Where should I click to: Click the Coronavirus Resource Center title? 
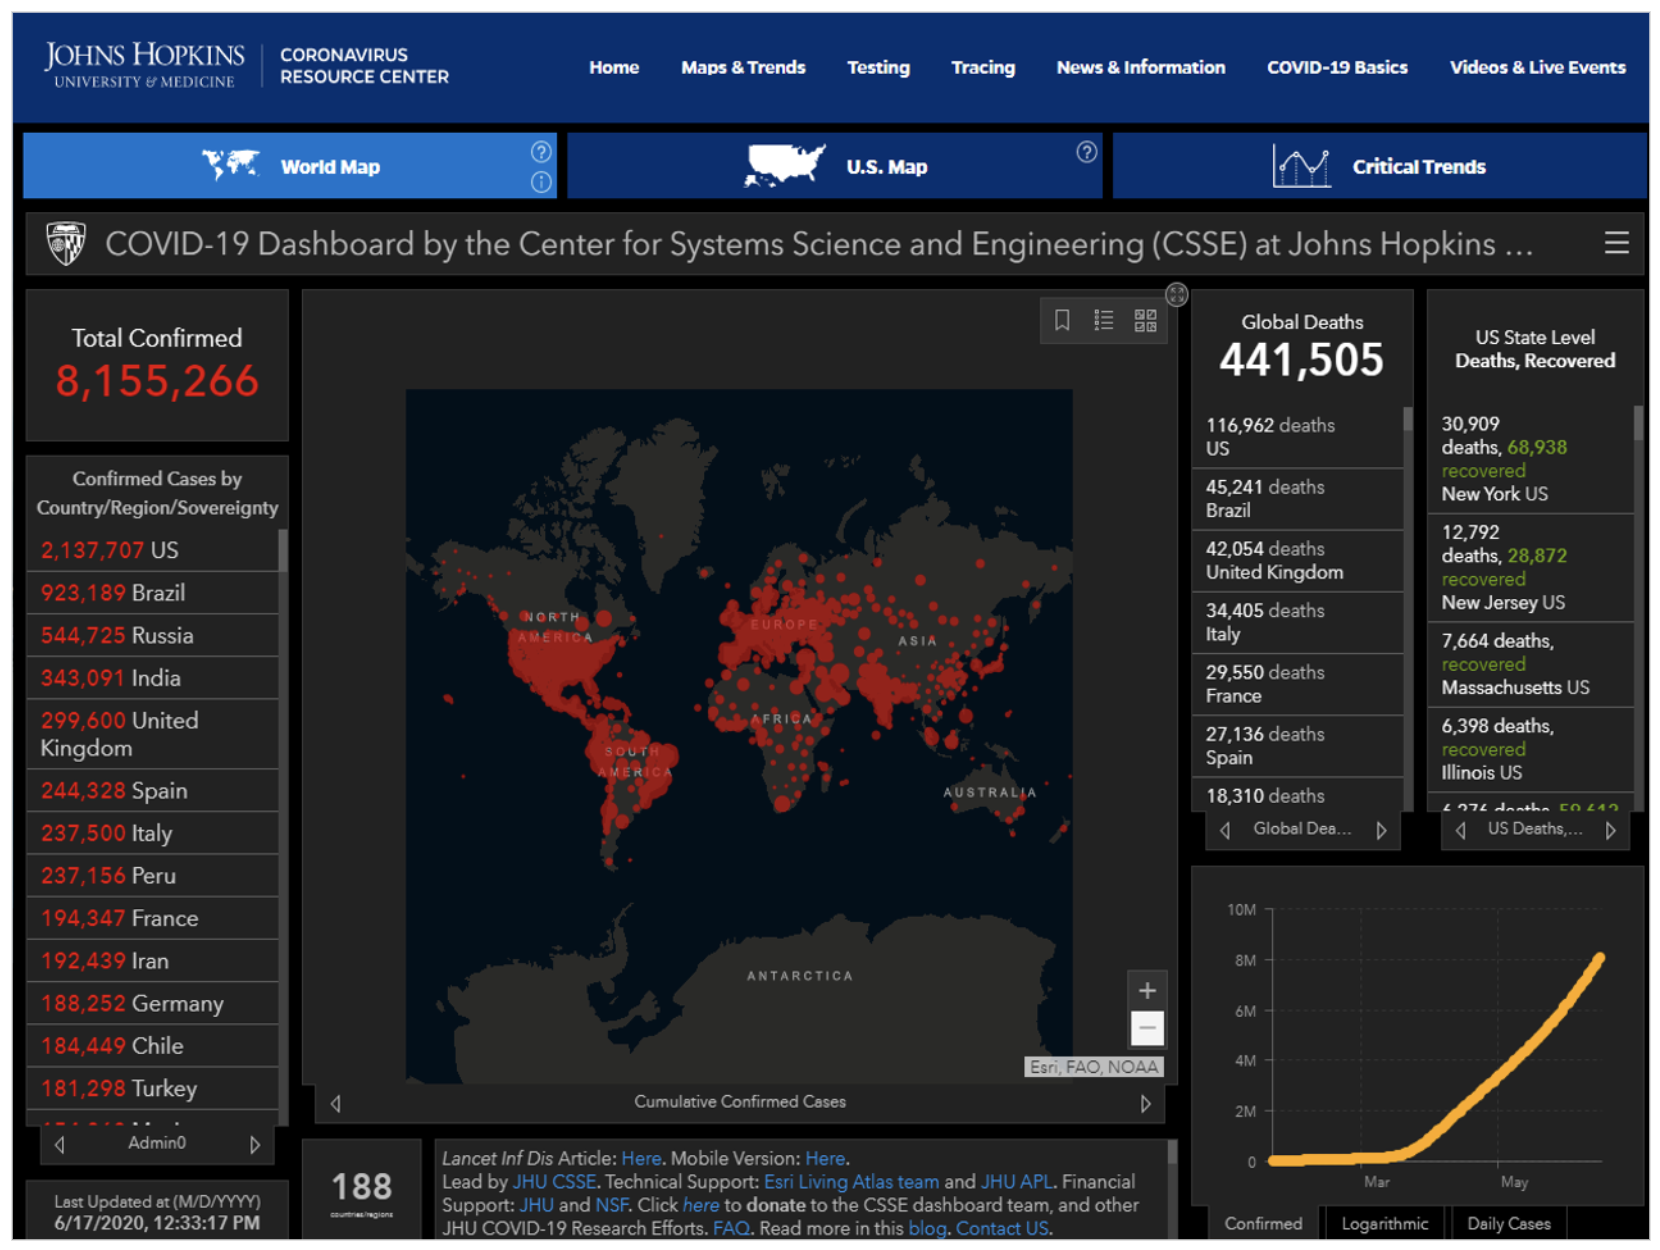click(364, 66)
